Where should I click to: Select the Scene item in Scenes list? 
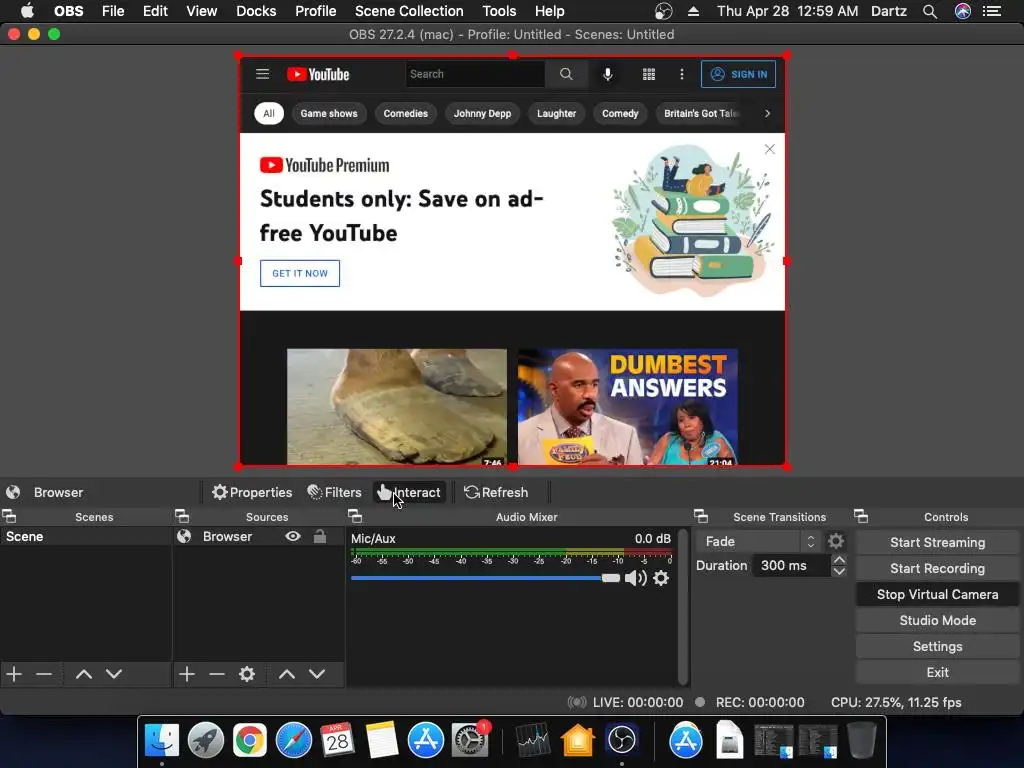86,536
